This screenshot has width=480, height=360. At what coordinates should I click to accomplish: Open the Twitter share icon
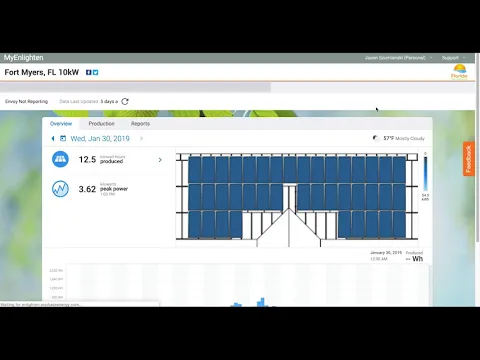click(96, 72)
